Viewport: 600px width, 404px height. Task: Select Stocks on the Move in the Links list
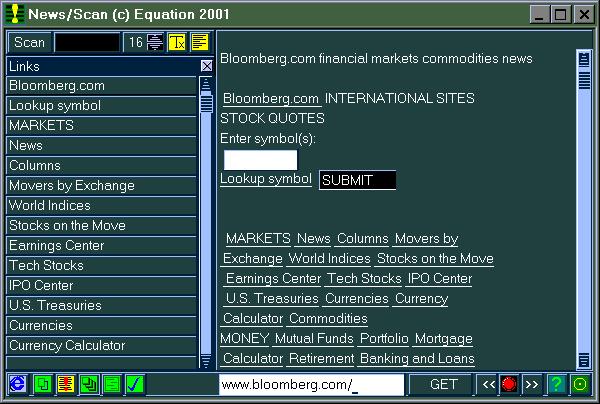coord(101,225)
